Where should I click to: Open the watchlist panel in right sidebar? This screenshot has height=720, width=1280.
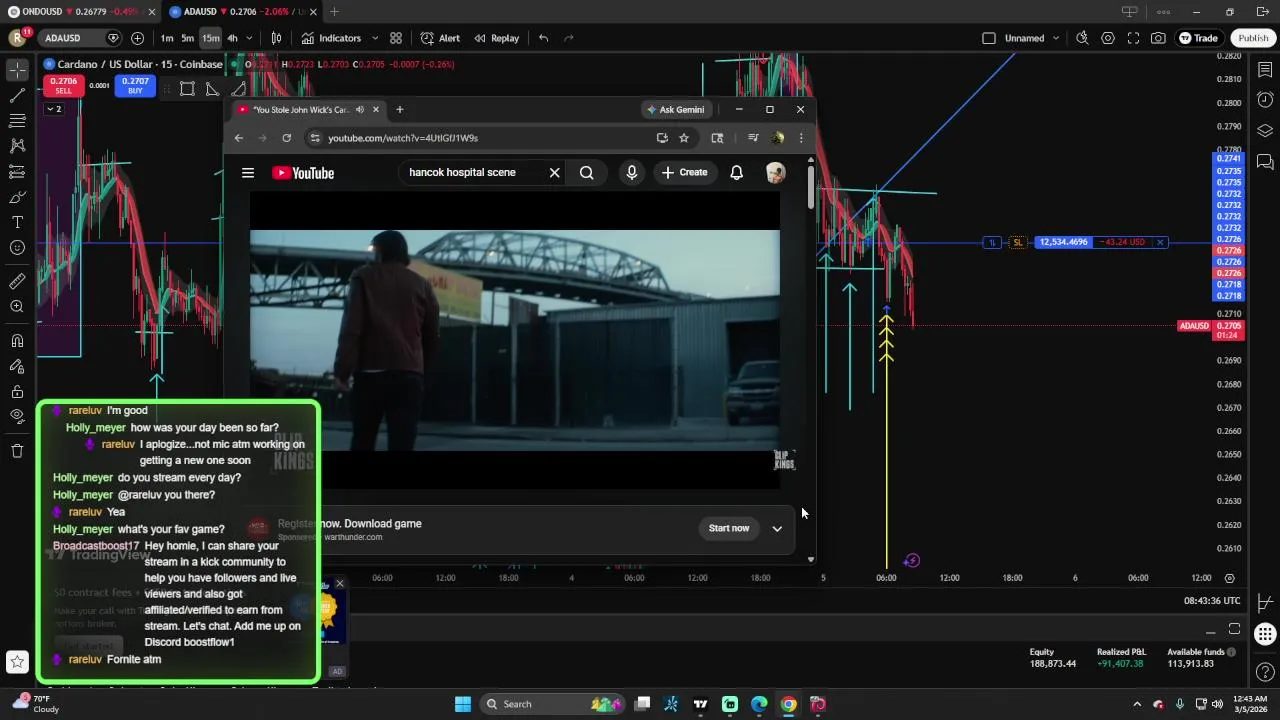[1265, 70]
